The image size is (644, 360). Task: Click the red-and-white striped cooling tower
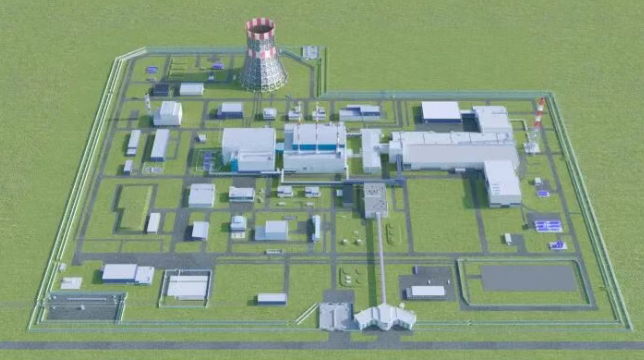pyautogui.click(x=263, y=54)
